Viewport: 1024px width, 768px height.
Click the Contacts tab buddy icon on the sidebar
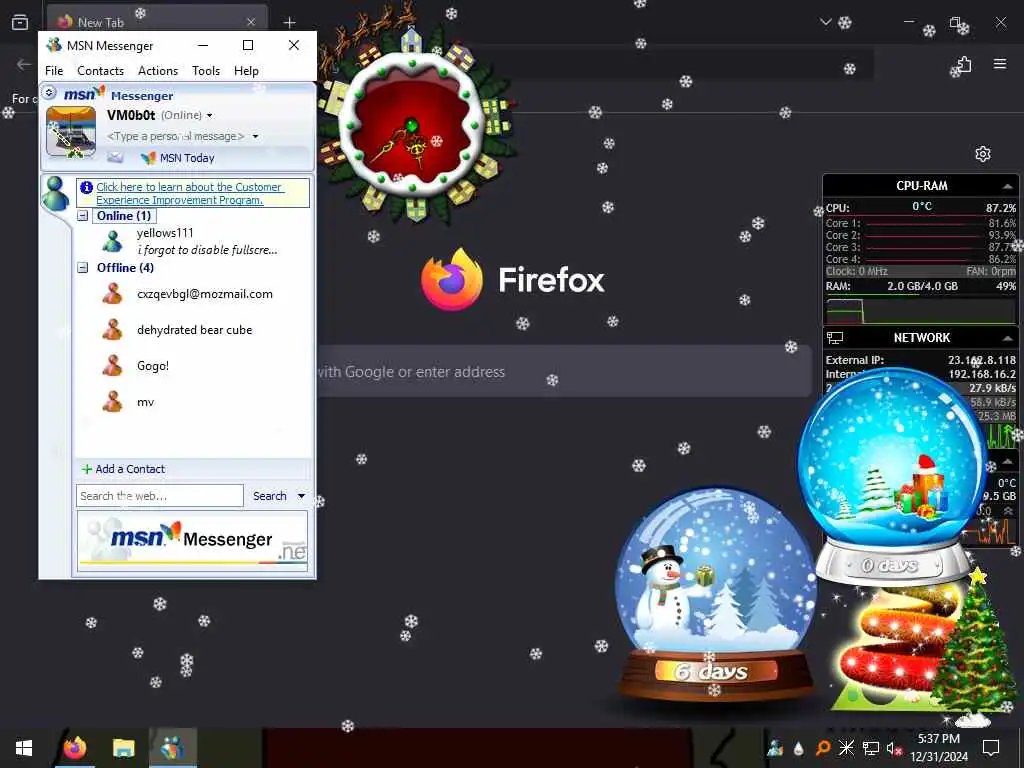tap(56, 193)
